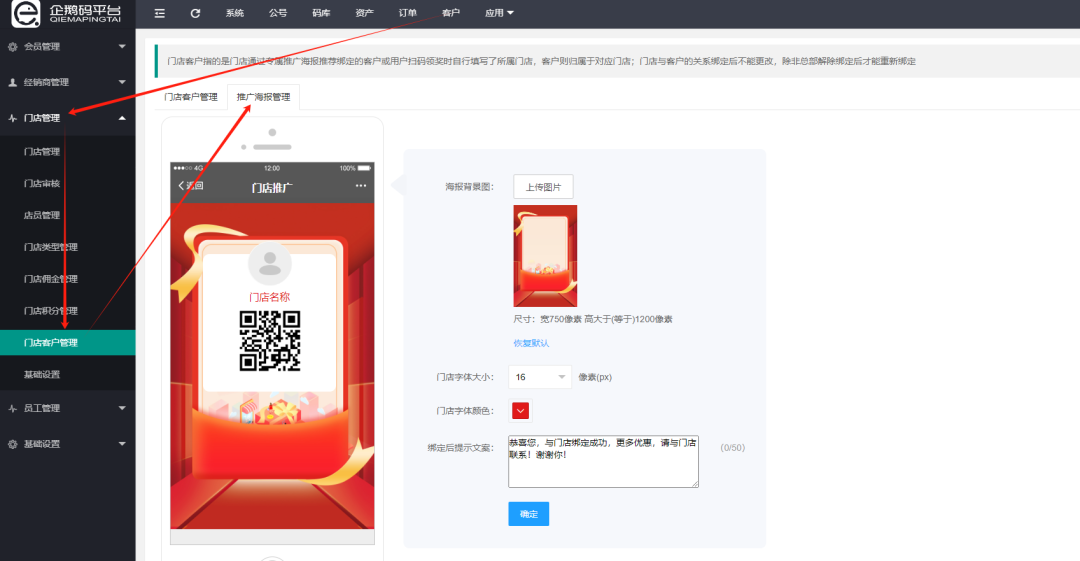Open the 门店字体大小 dropdown showing 16
This screenshot has height=561, width=1080.
tap(540, 377)
